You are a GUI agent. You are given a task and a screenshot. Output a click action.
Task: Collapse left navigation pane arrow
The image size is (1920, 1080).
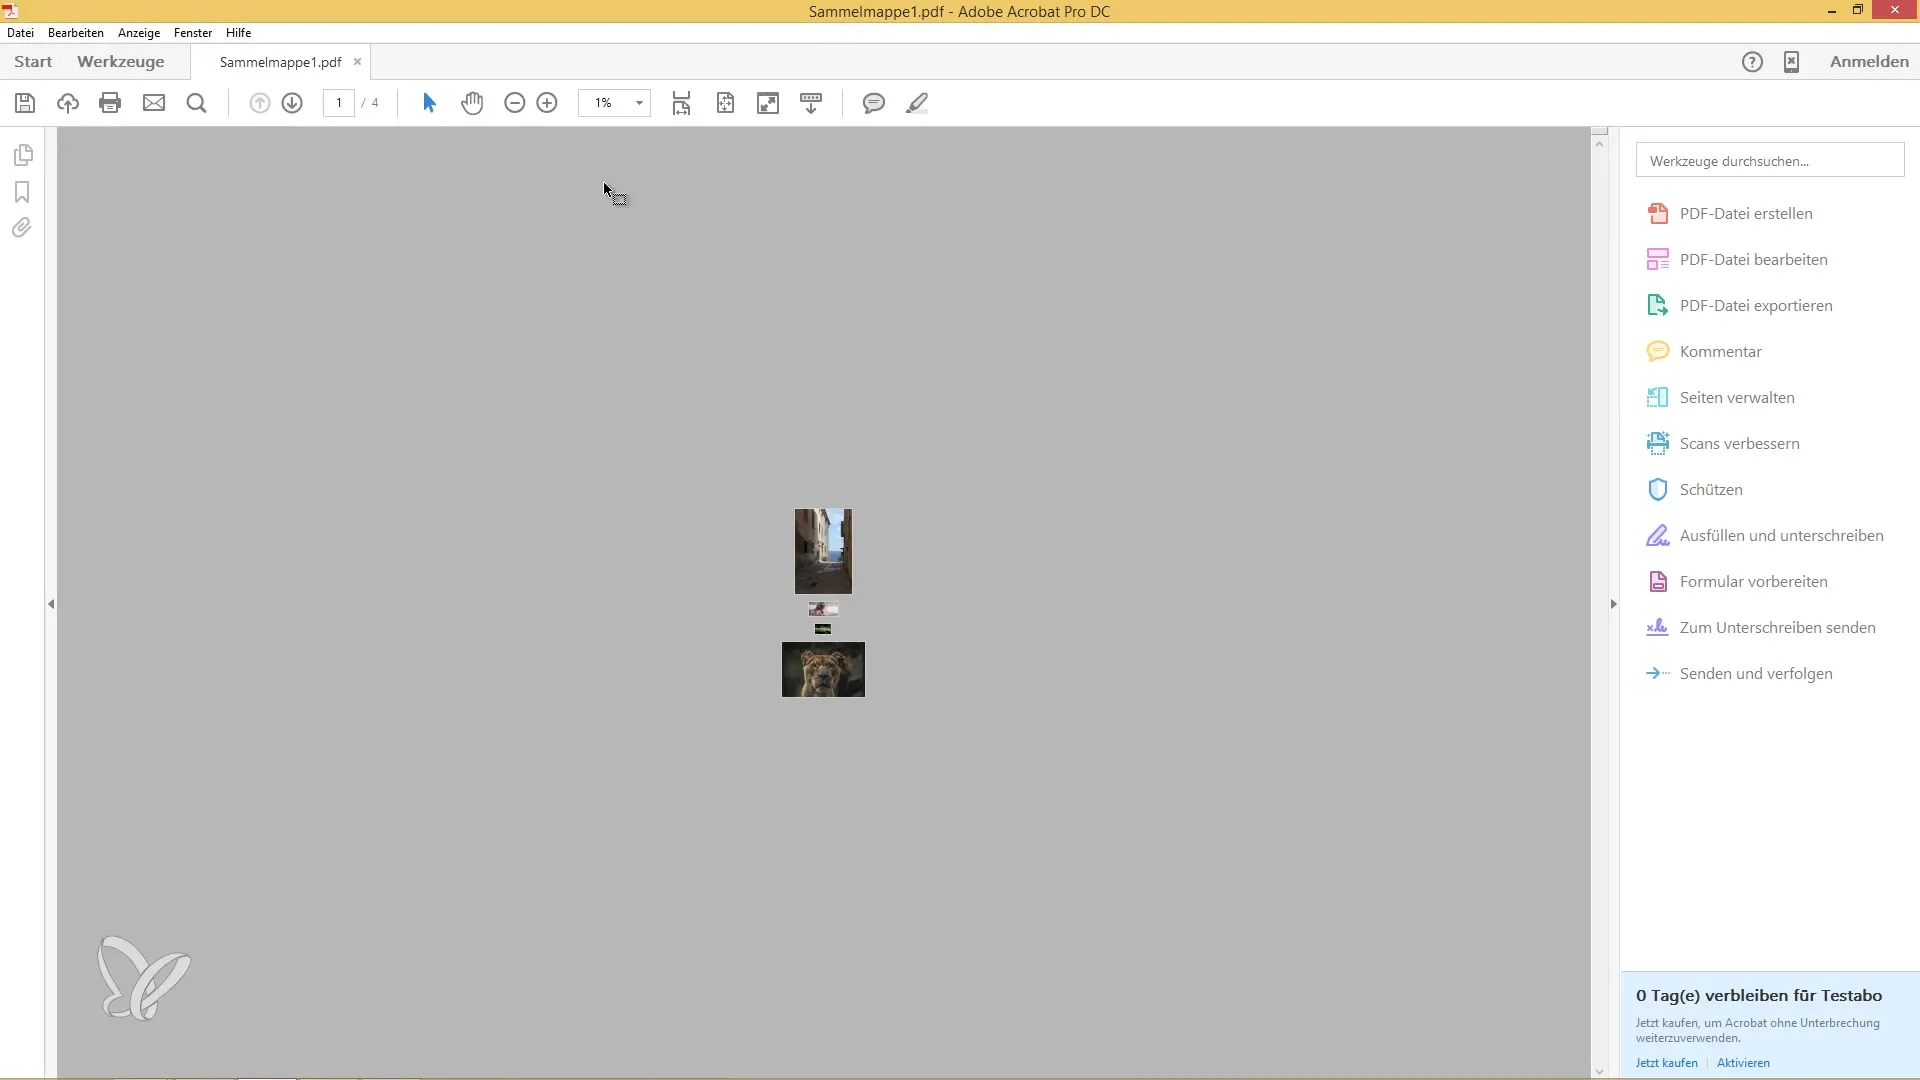(x=51, y=604)
